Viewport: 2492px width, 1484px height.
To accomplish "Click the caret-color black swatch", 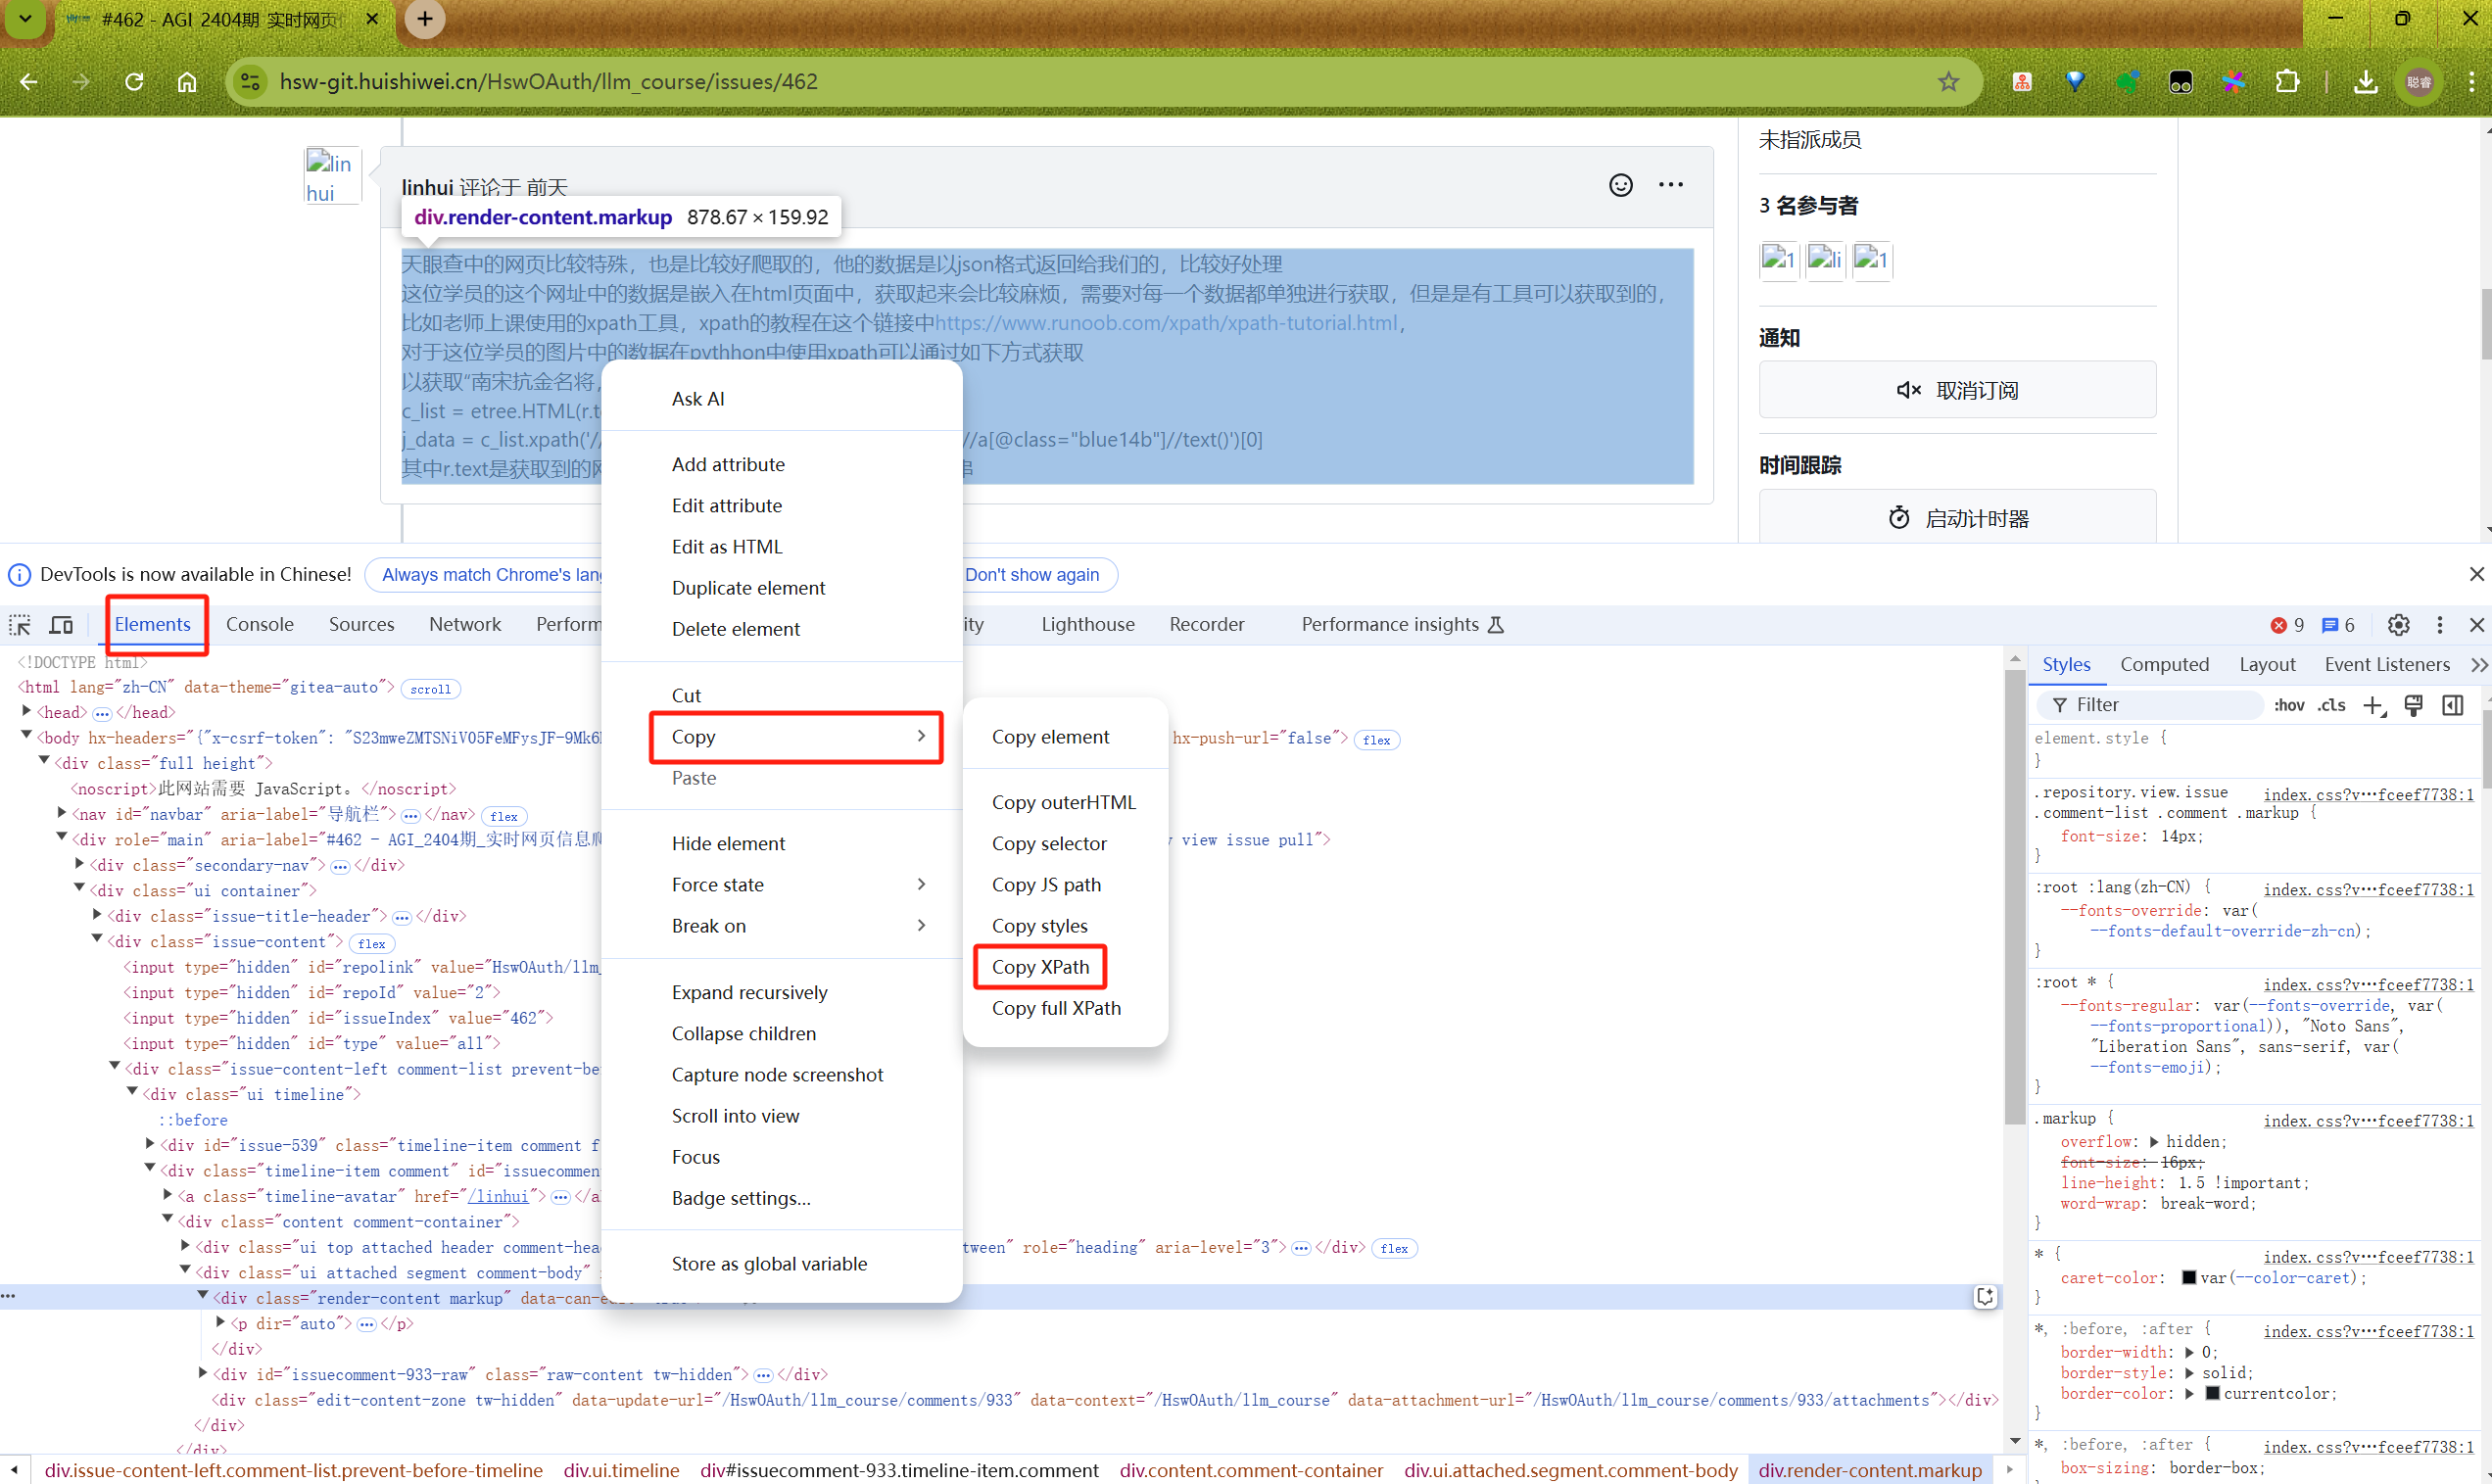I will 2188,1278.
